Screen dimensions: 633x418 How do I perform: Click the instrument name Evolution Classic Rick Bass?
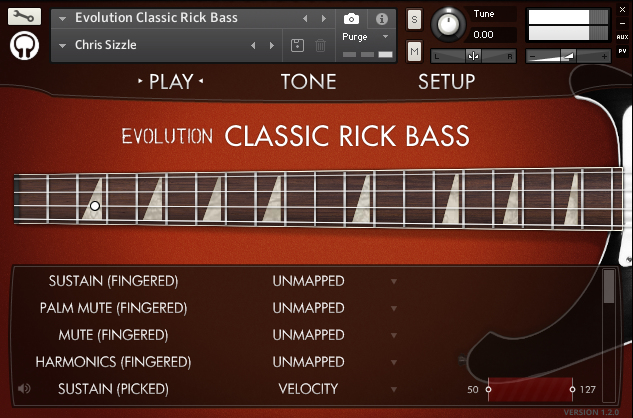pos(156,18)
